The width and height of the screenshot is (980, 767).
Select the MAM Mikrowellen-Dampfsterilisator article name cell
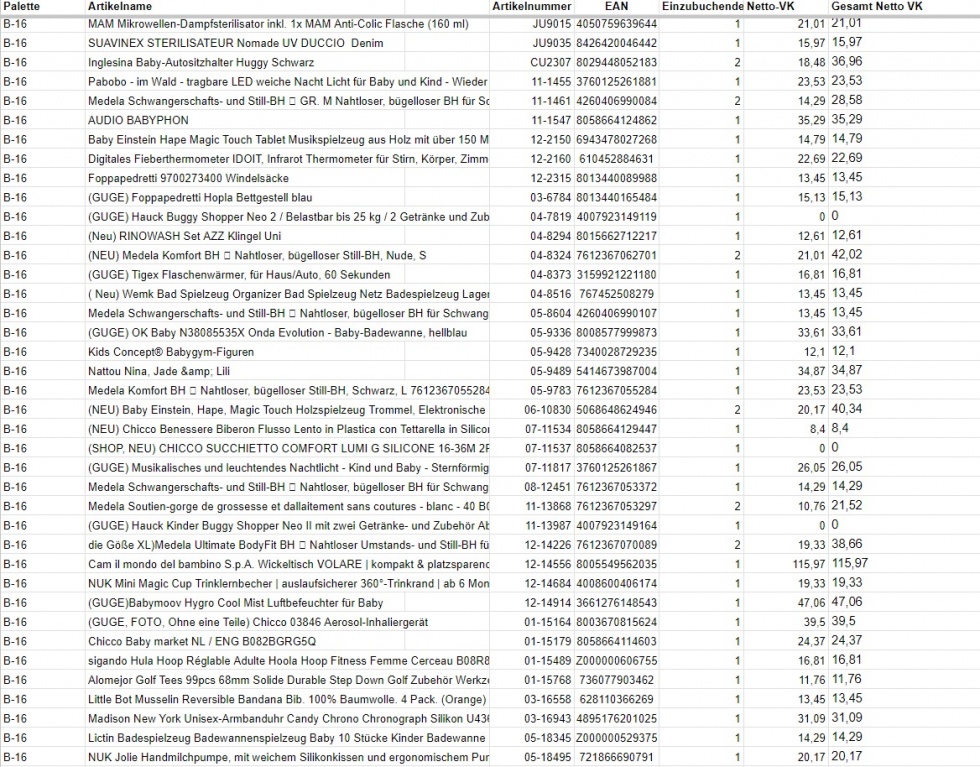(x=278, y=24)
